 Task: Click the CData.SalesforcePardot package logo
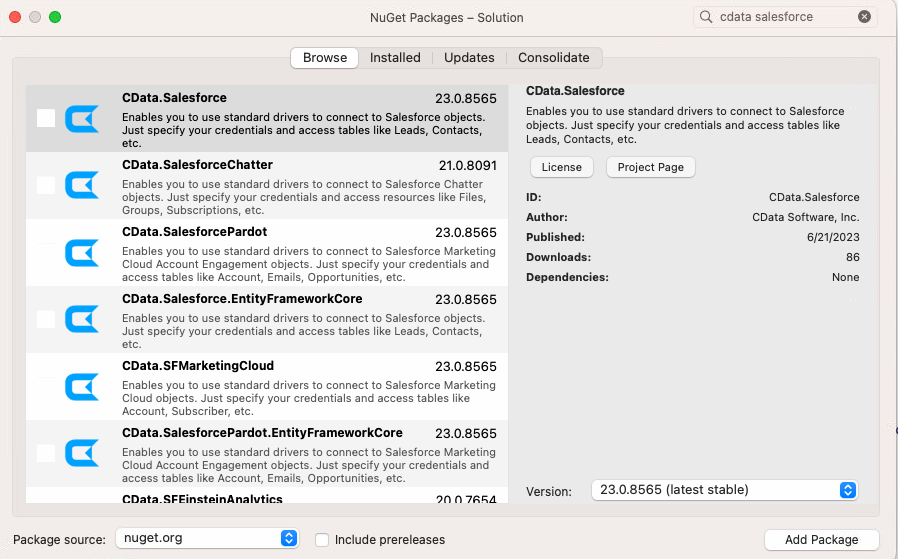tap(82, 253)
